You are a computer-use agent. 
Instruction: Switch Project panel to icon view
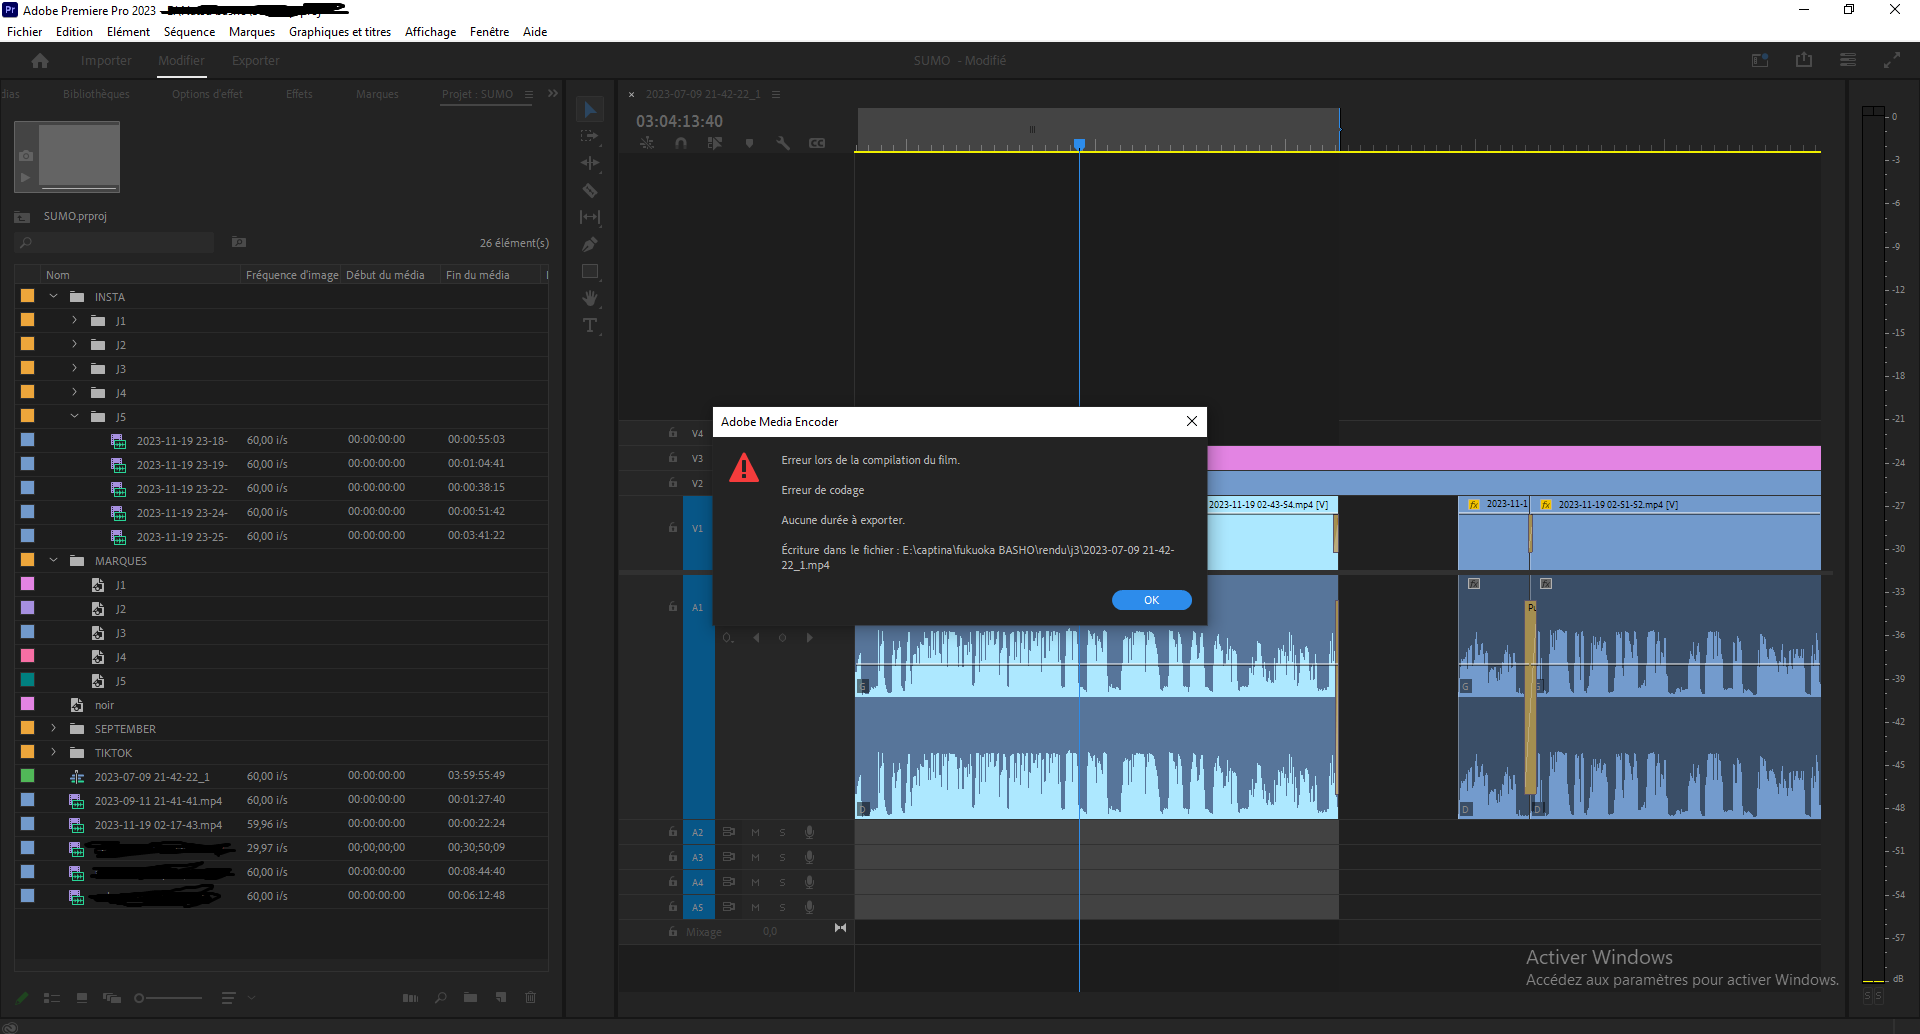pos(82,998)
